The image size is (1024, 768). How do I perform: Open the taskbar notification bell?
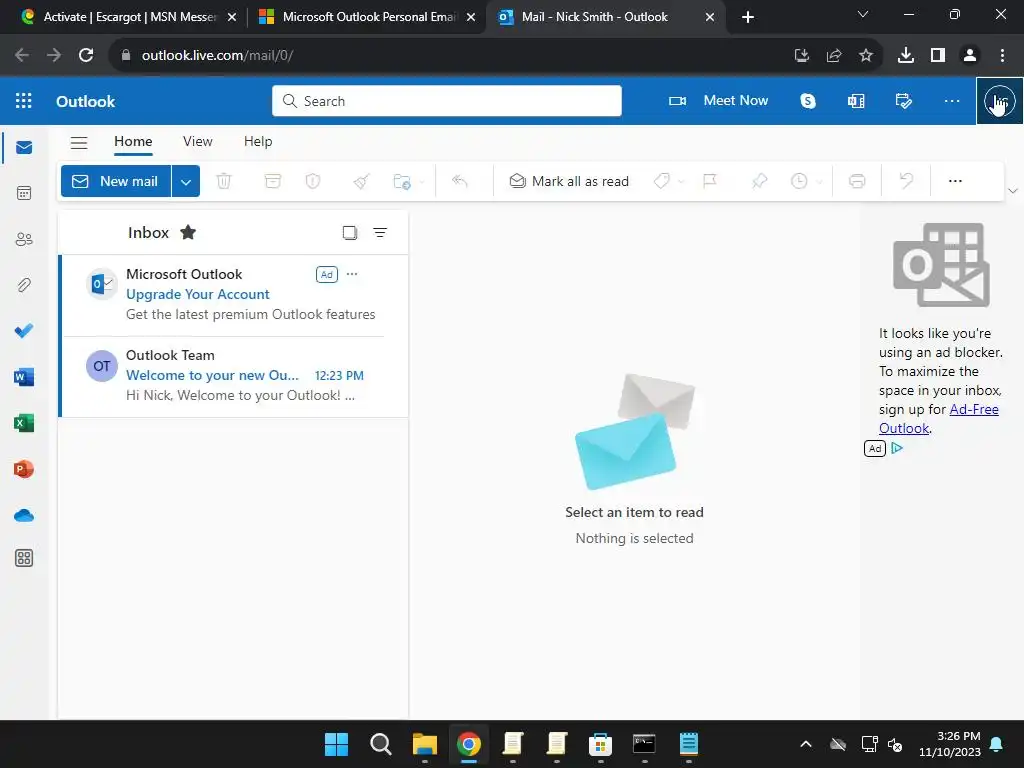coord(997,744)
